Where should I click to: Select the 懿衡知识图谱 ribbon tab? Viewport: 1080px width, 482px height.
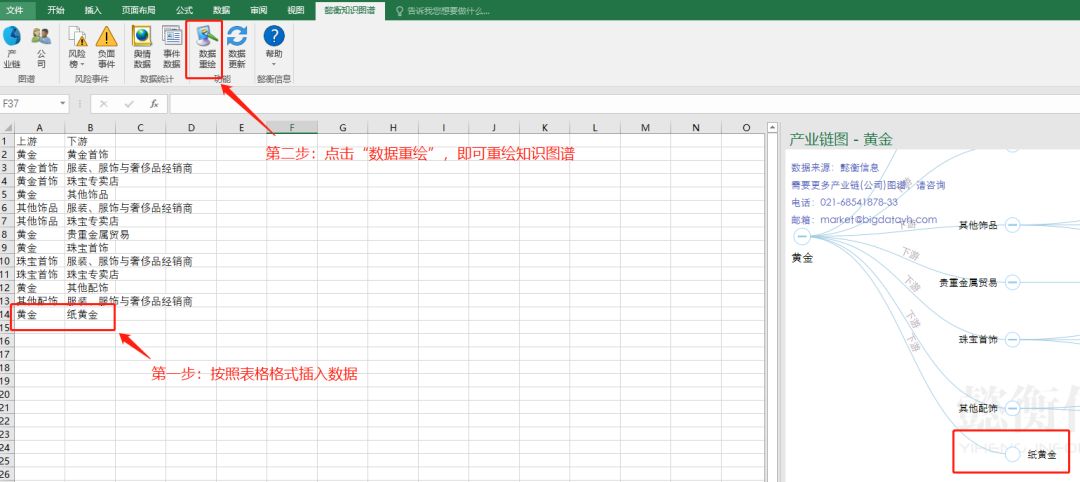(349, 10)
